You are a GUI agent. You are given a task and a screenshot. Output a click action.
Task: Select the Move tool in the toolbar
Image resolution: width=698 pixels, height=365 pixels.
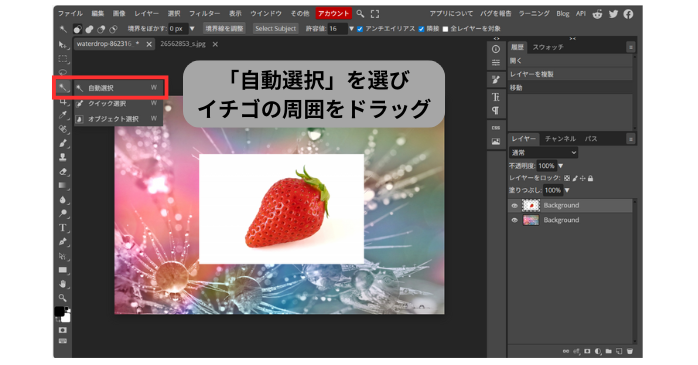point(63,45)
